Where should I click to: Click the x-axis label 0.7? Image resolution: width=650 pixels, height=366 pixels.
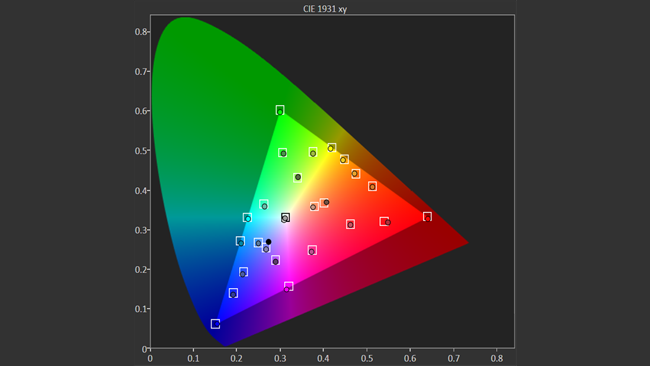[454, 358]
